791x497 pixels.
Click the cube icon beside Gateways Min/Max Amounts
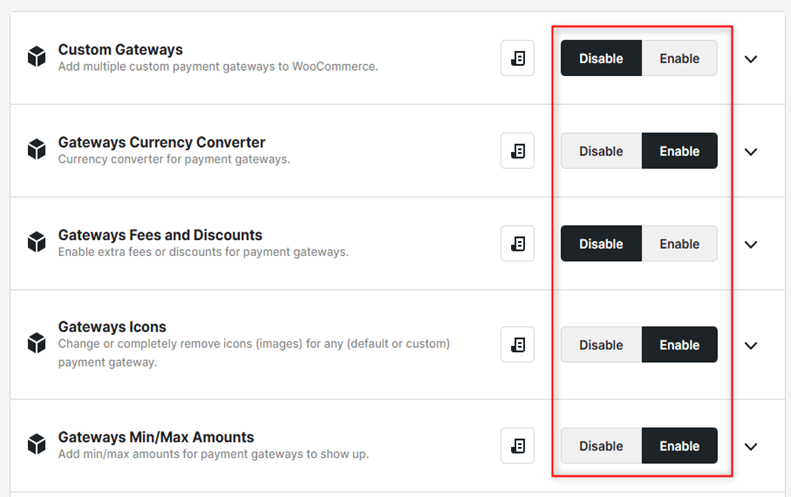click(x=36, y=444)
